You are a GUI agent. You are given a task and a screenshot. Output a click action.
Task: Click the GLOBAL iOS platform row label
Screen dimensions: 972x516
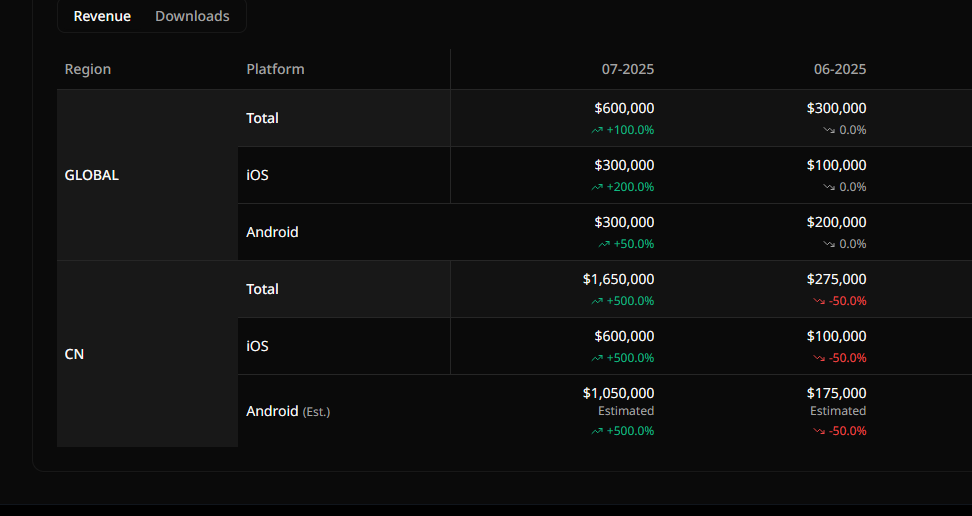tap(257, 175)
